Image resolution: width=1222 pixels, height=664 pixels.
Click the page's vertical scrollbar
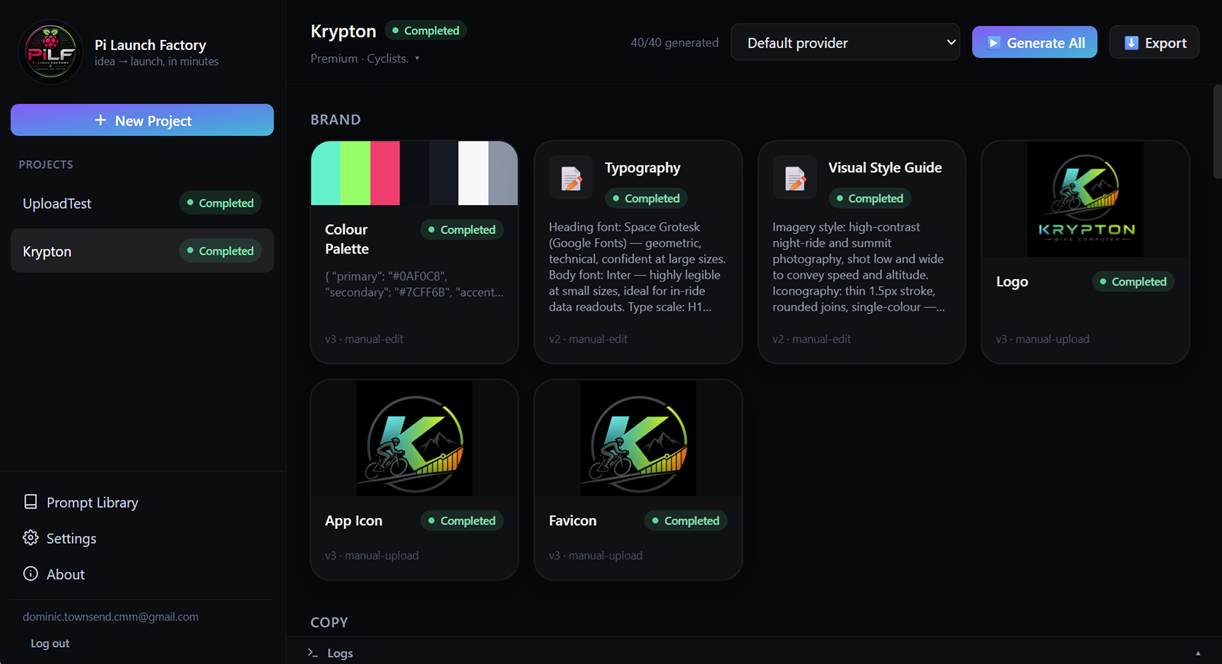[x=1216, y=130]
